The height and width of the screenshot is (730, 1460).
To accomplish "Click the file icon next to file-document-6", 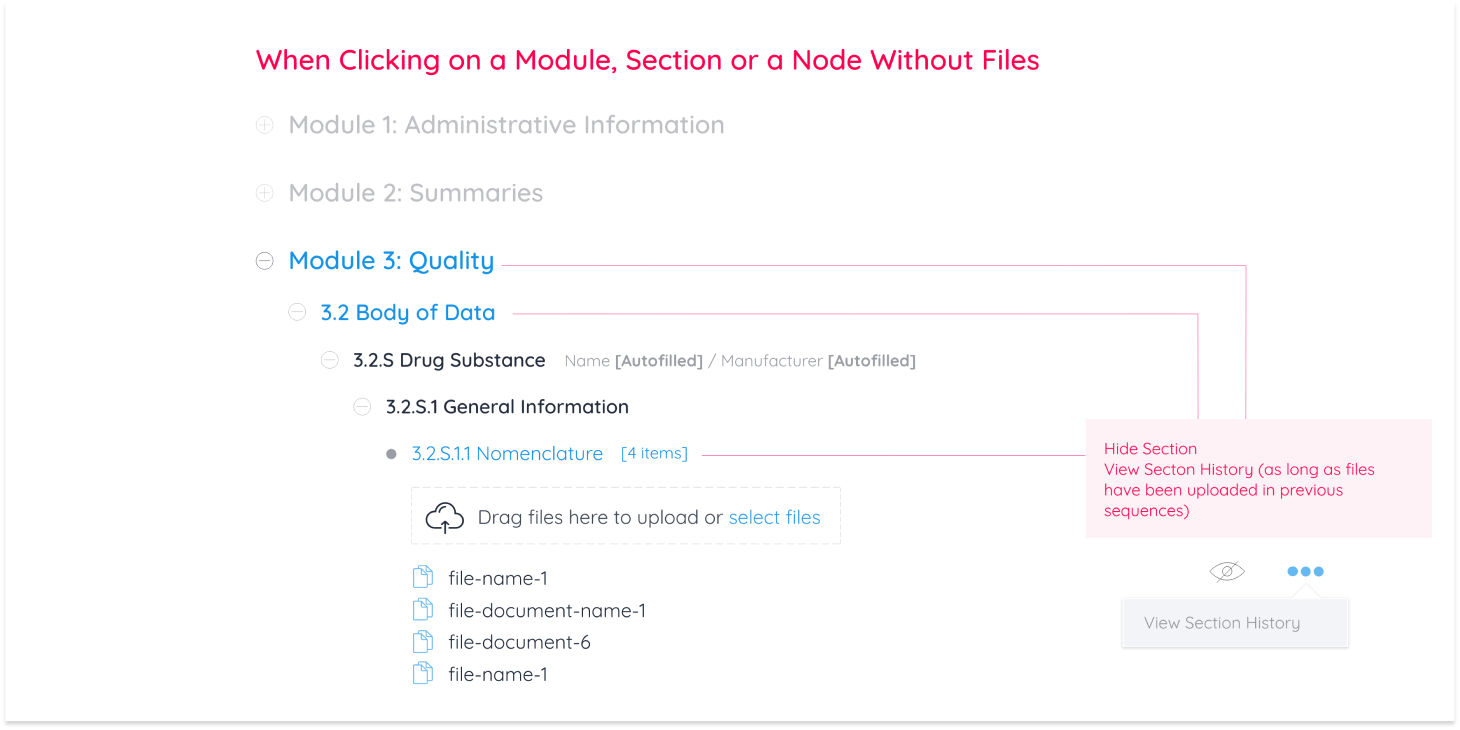I will [x=422, y=641].
